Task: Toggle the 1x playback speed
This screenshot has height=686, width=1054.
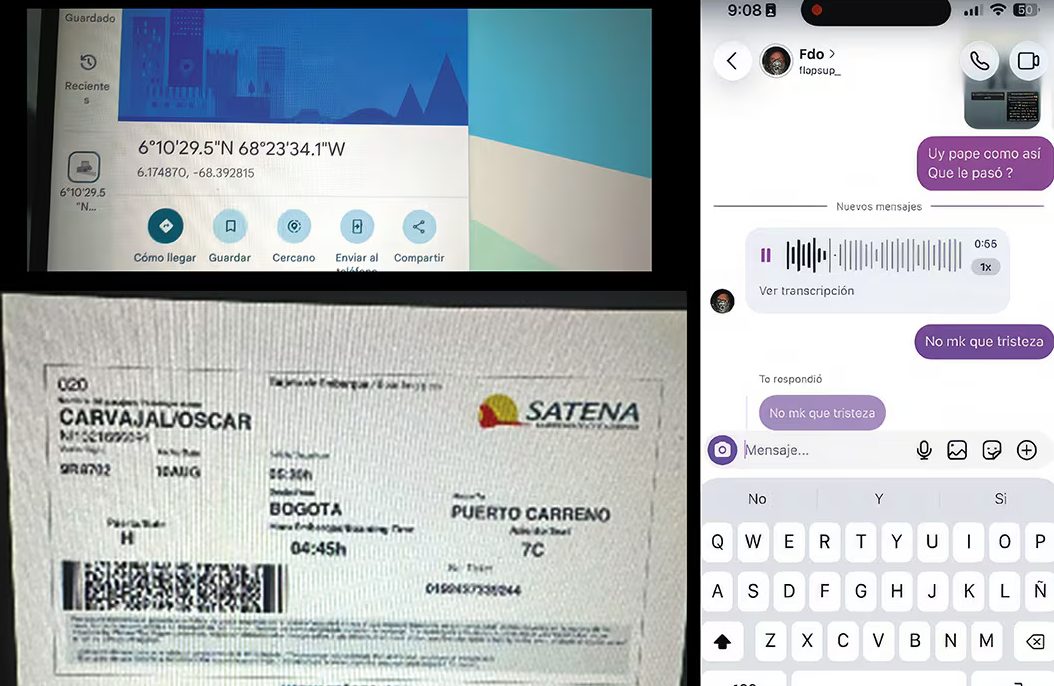Action: [x=985, y=267]
